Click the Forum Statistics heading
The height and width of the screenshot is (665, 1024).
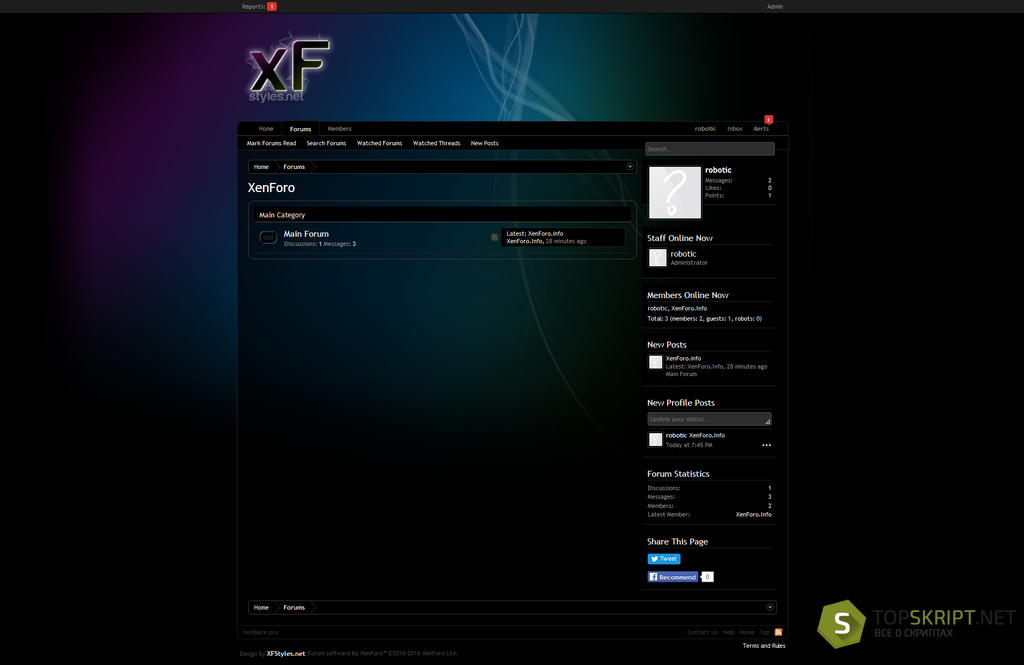point(678,474)
